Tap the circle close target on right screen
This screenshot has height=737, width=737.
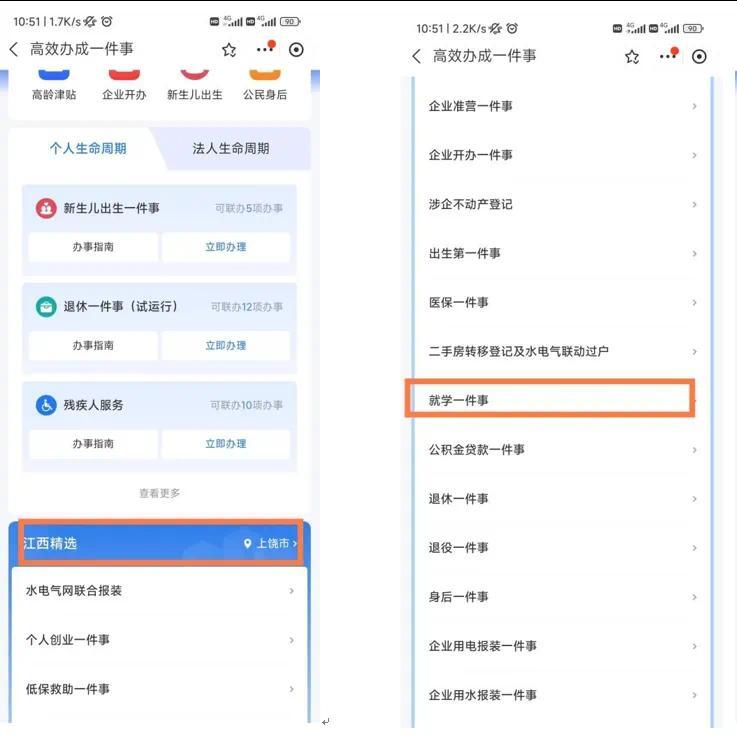pos(699,57)
